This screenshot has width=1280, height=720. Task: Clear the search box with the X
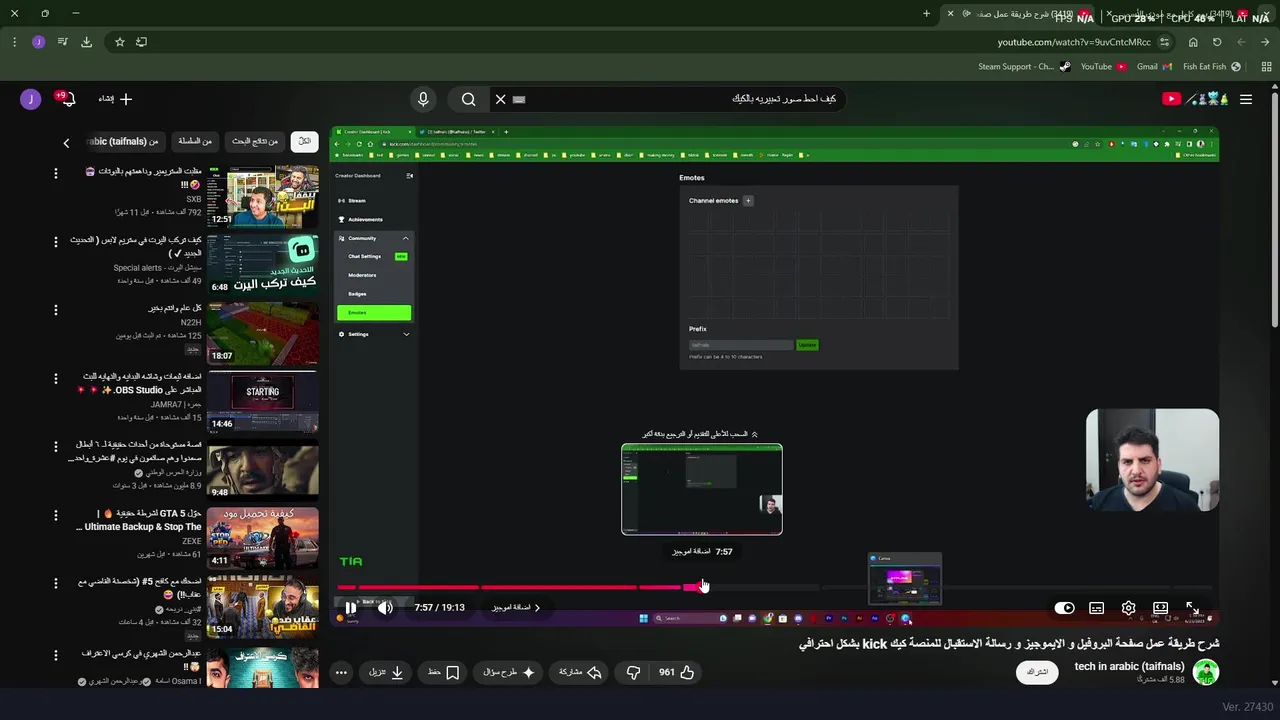pyautogui.click(x=500, y=99)
